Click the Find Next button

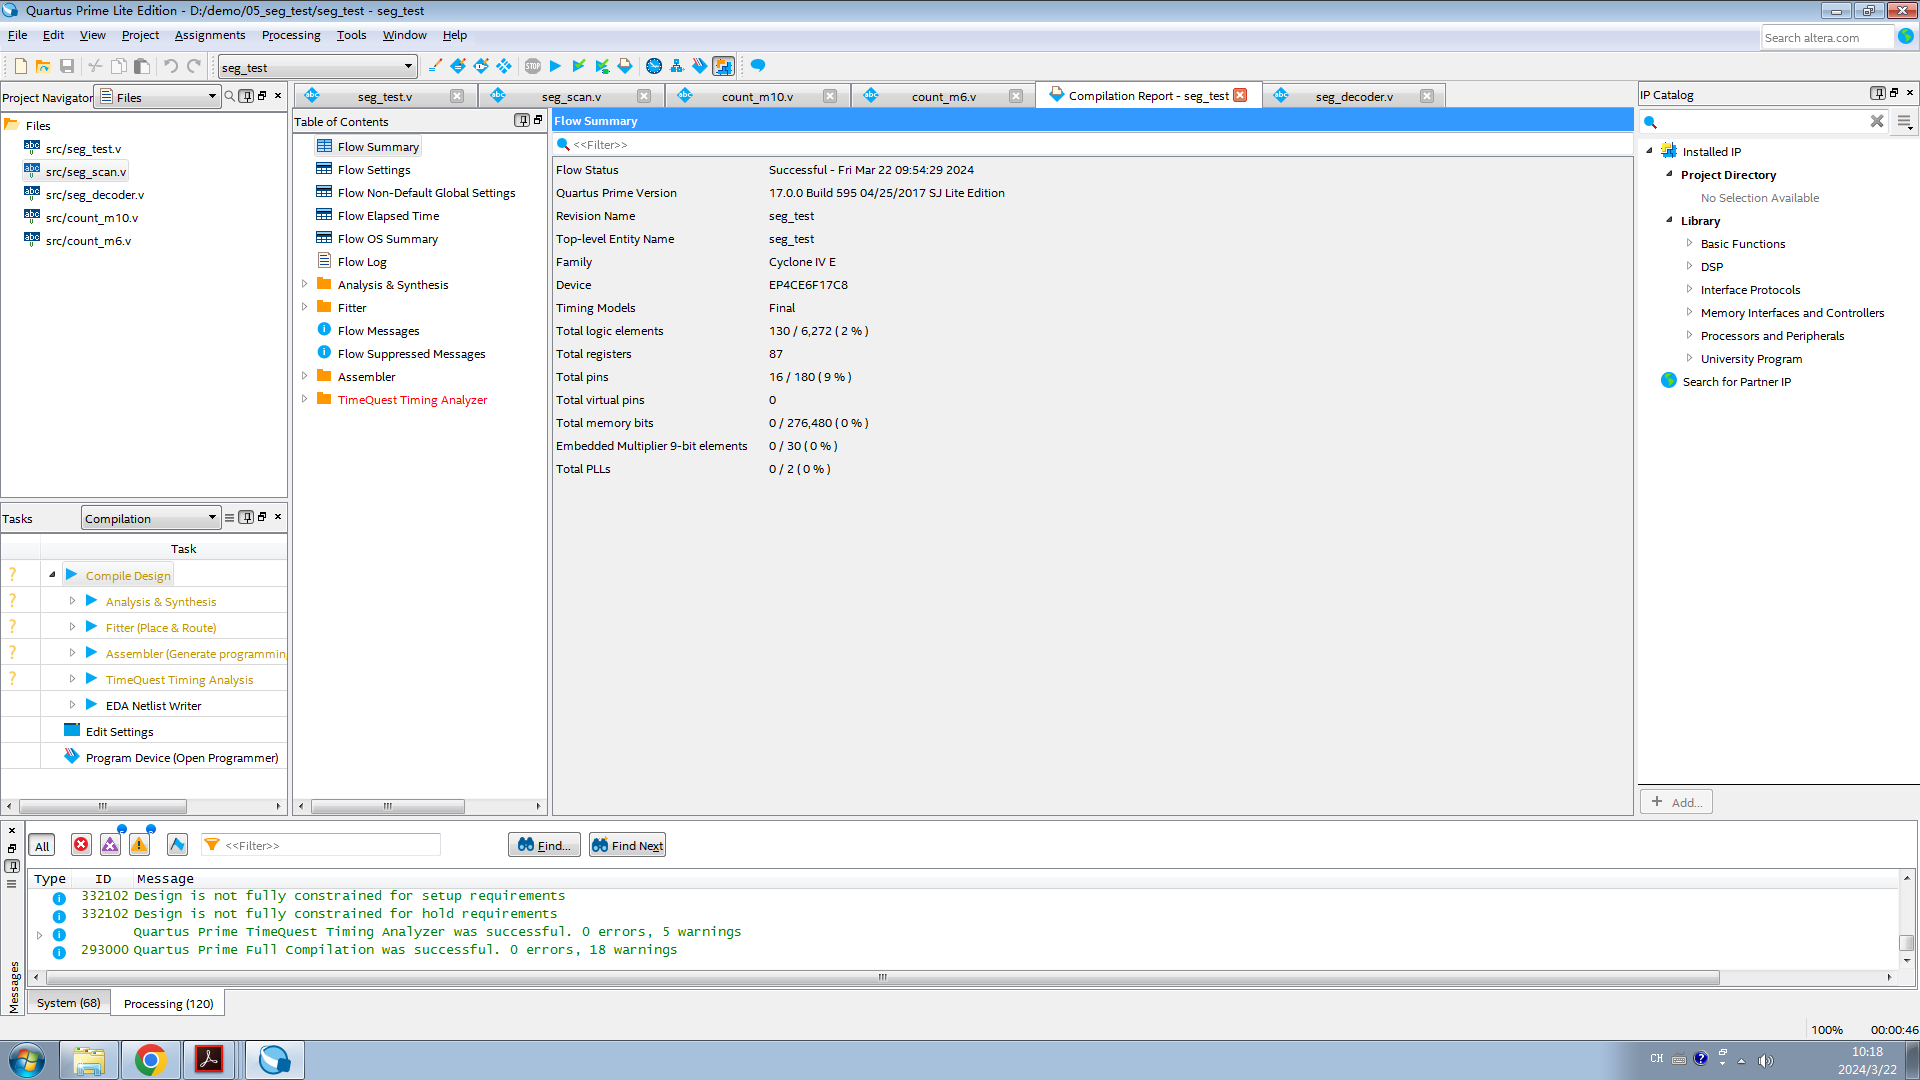(627, 845)
